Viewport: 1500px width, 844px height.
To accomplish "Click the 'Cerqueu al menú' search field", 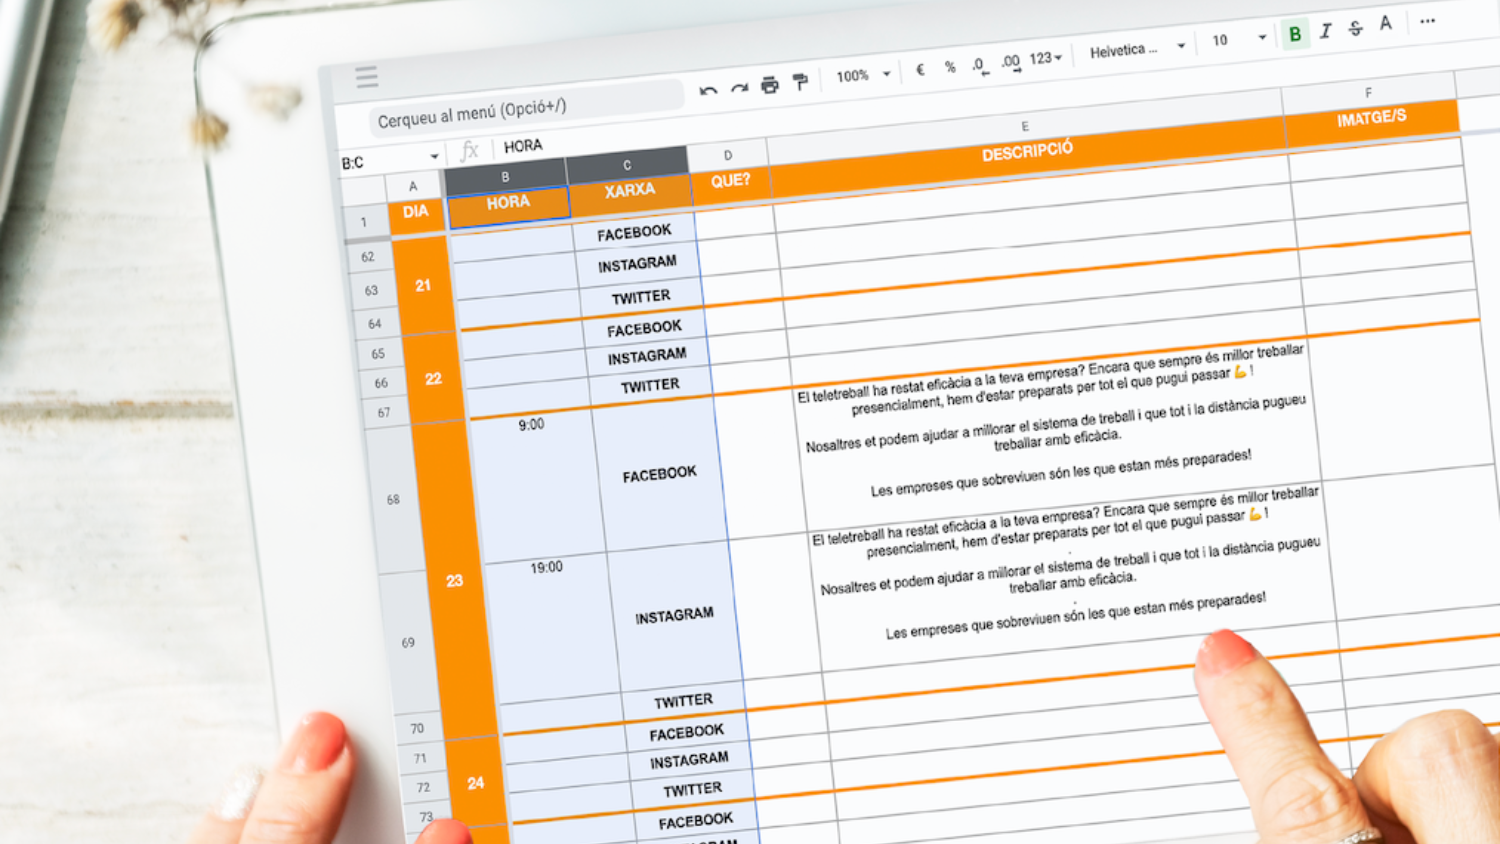I will click(527, 110).
